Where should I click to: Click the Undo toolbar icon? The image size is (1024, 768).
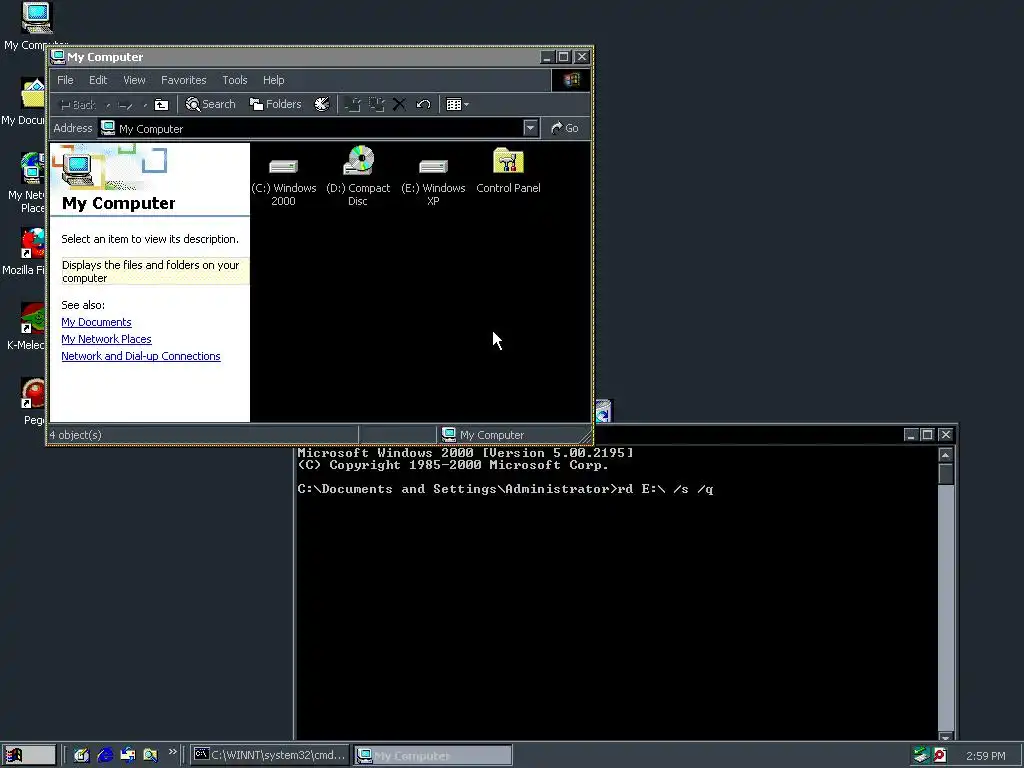coord(423,104)
